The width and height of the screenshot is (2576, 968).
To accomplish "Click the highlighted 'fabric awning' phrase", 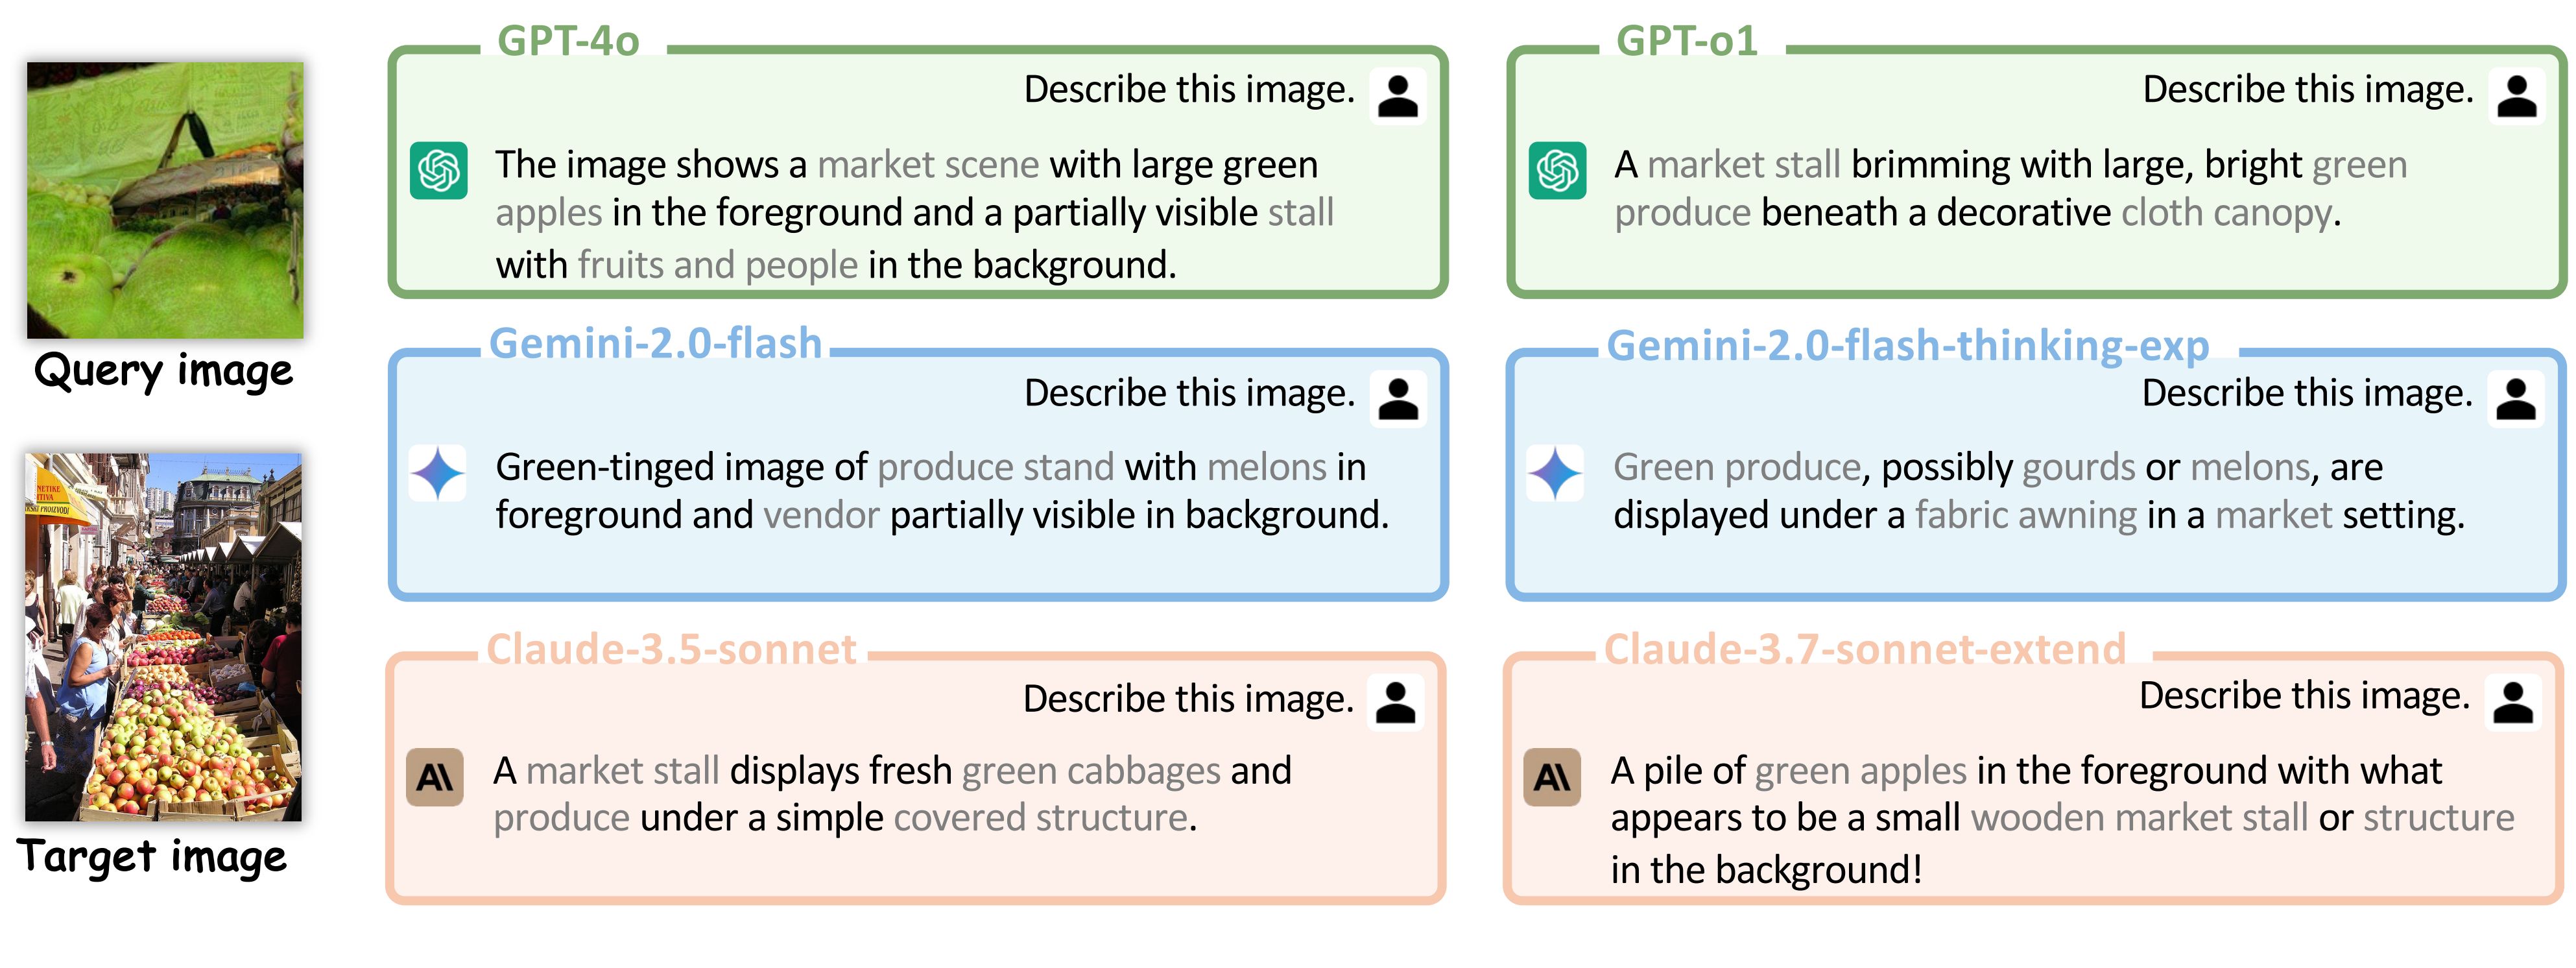I will (2026, 515).
